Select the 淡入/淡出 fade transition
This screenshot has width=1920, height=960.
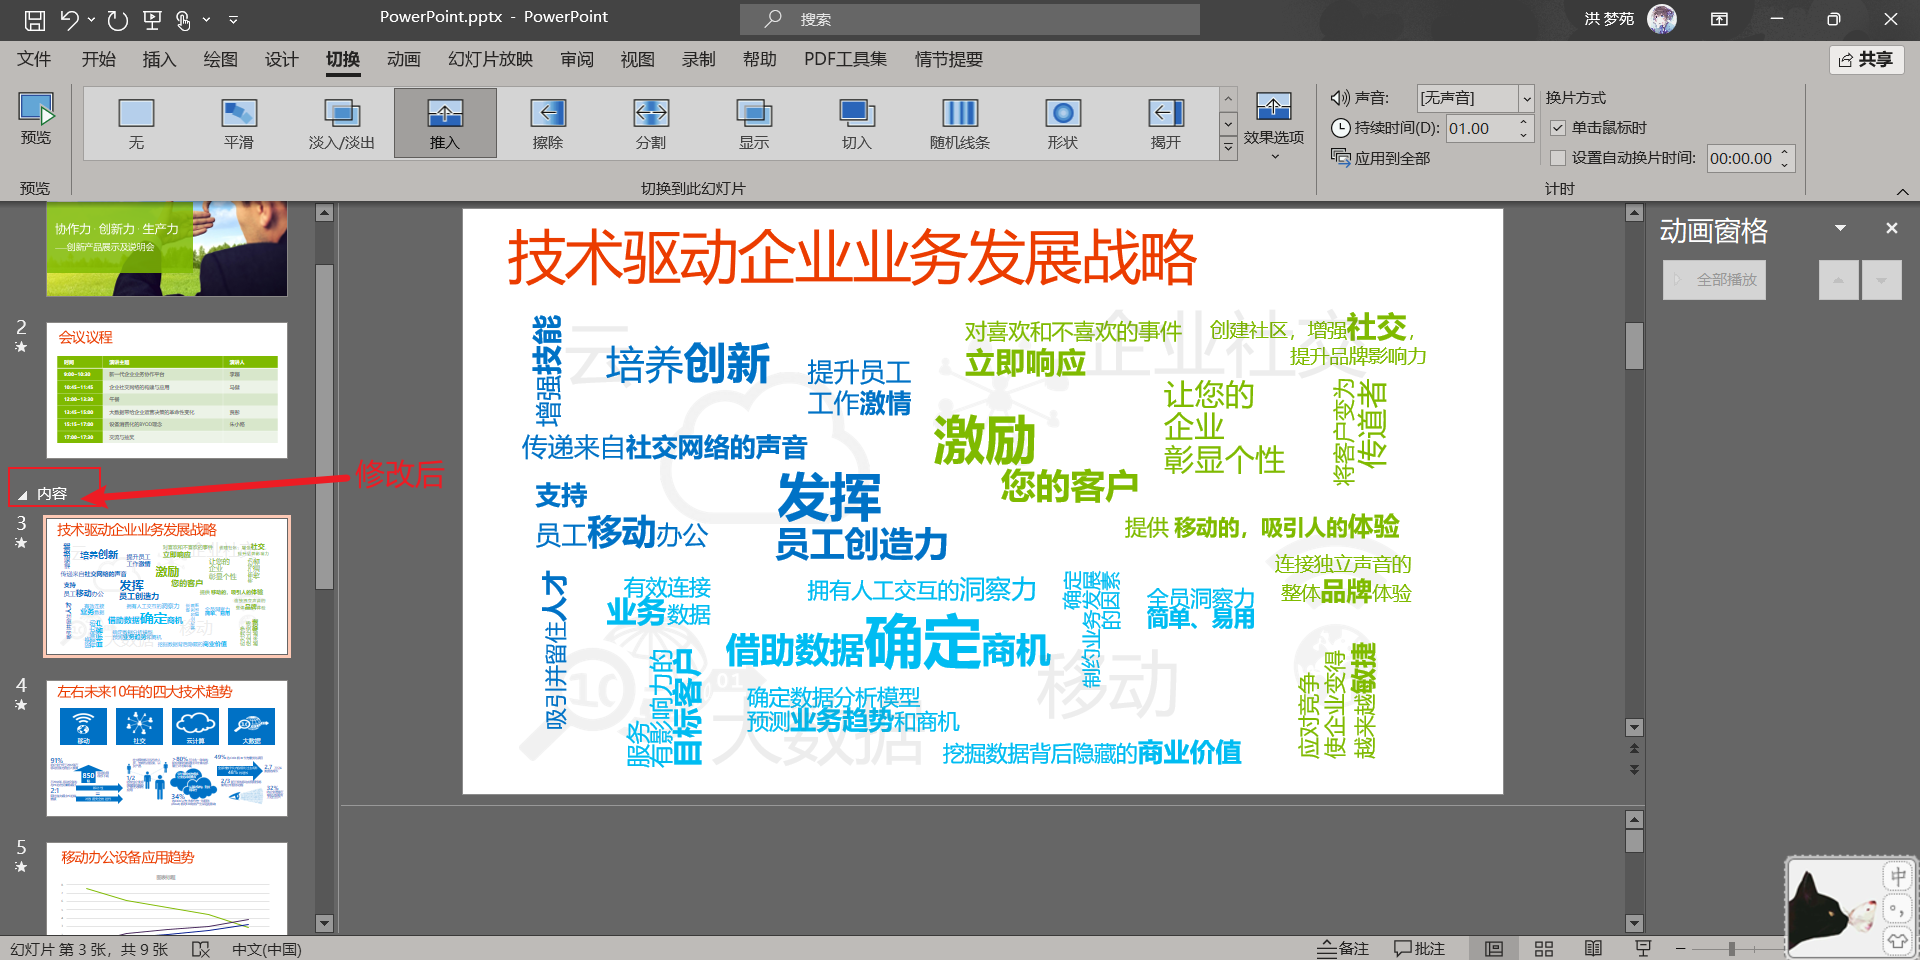click(x=342, y=123)
